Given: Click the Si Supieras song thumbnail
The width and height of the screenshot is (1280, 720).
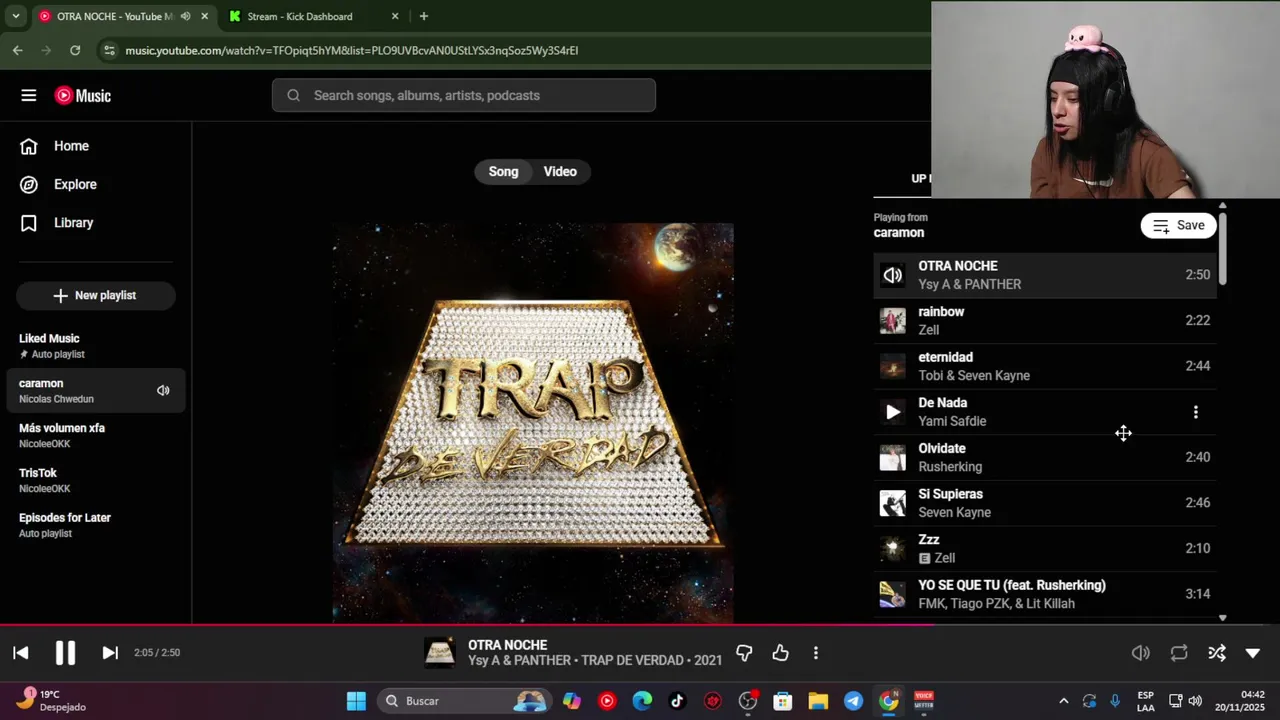Looking at the screenshot, I should click(x=893, y=503).
